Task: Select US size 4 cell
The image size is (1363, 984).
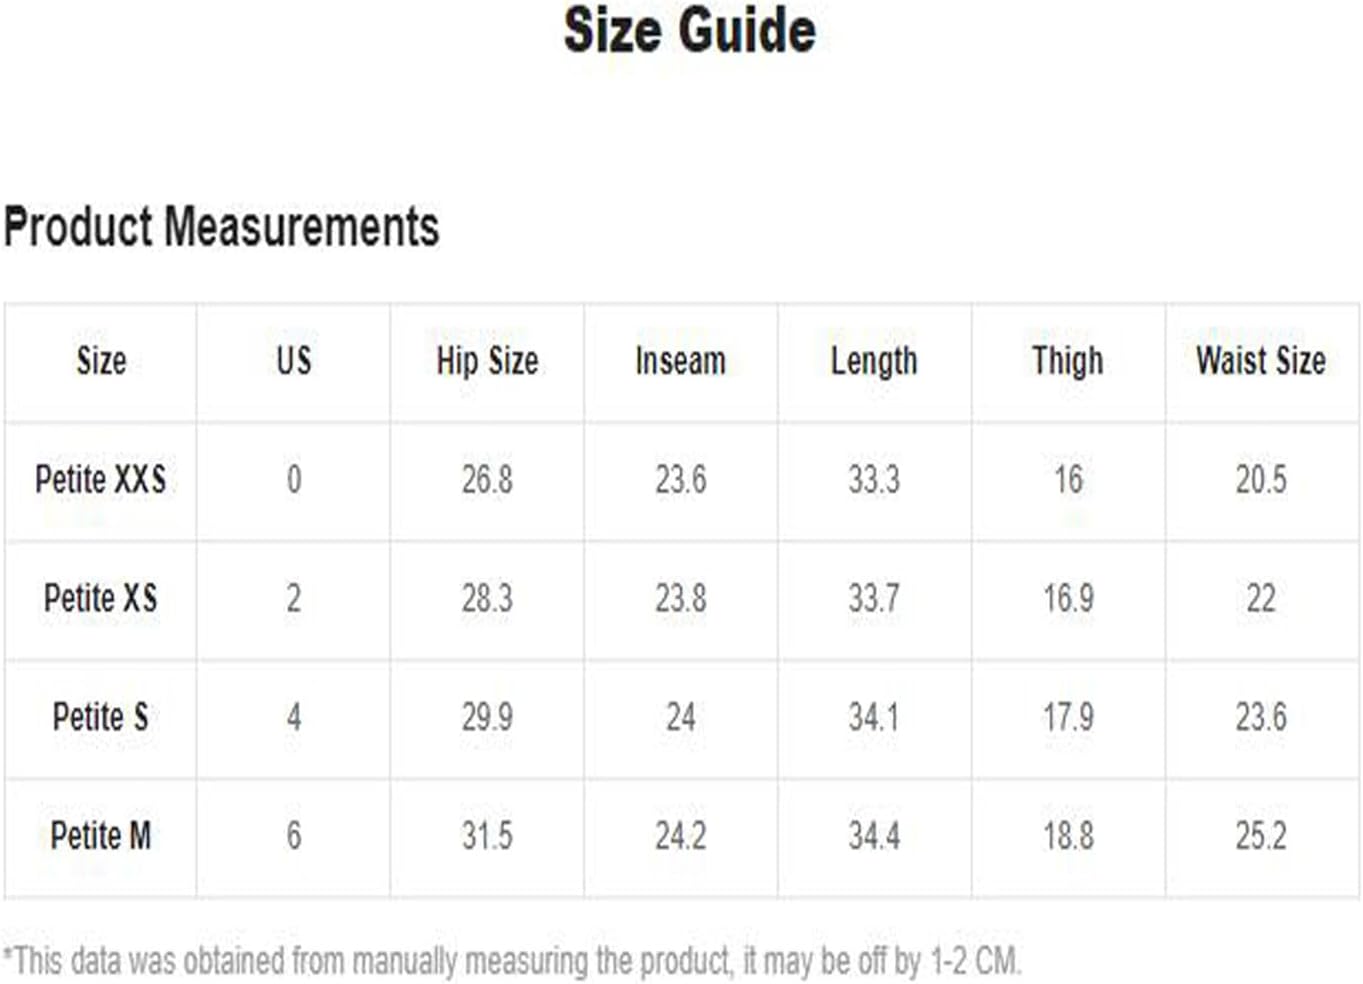Action: pyautogui.click(x=294, y=717)
